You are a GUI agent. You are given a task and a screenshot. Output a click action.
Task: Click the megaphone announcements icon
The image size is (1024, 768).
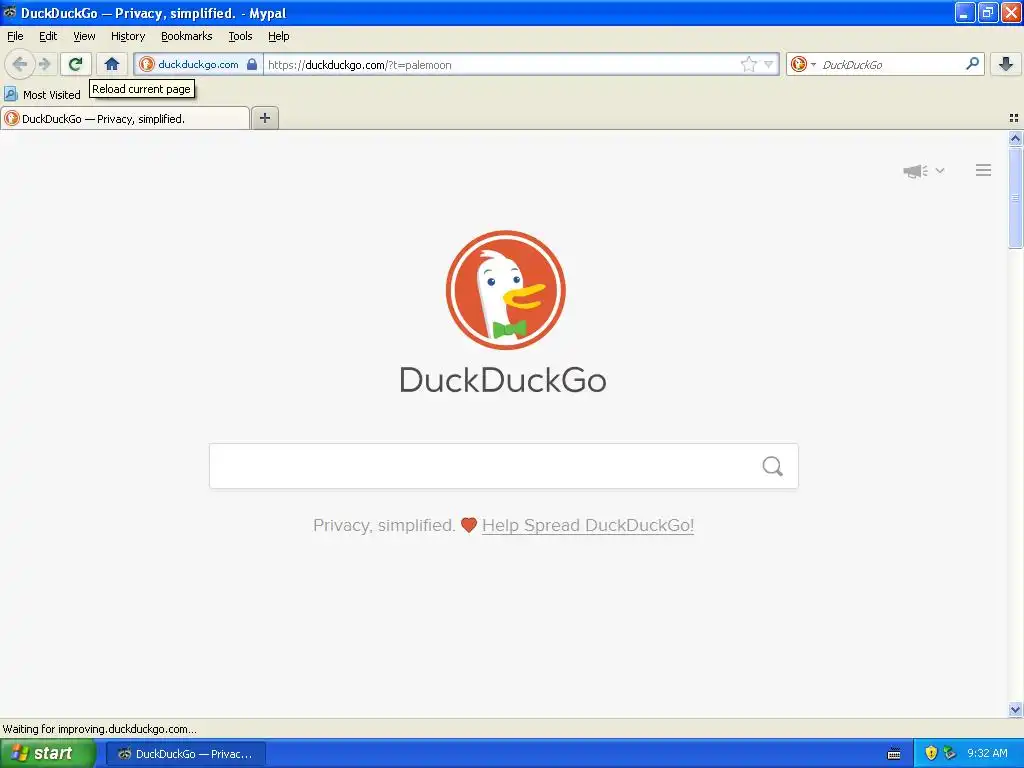pos(916,171)
